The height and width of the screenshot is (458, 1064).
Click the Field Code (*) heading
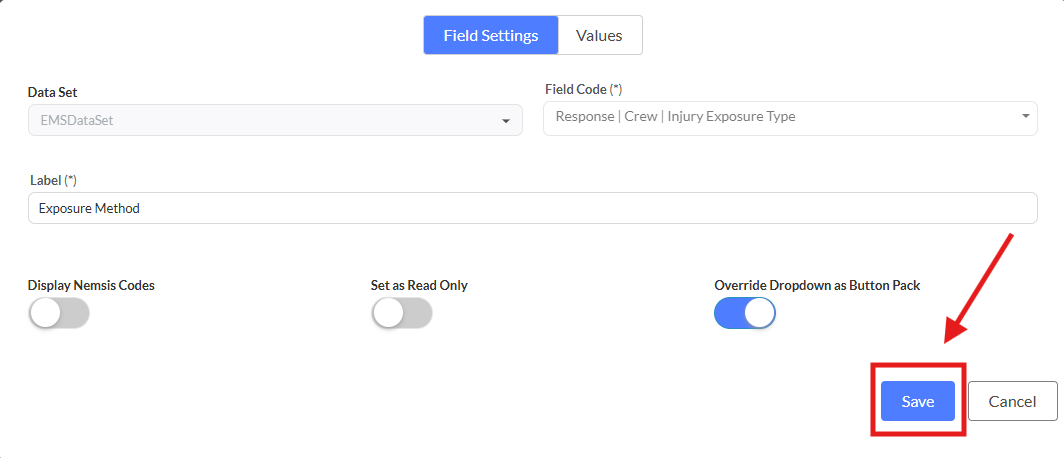(x=584, y=89)
